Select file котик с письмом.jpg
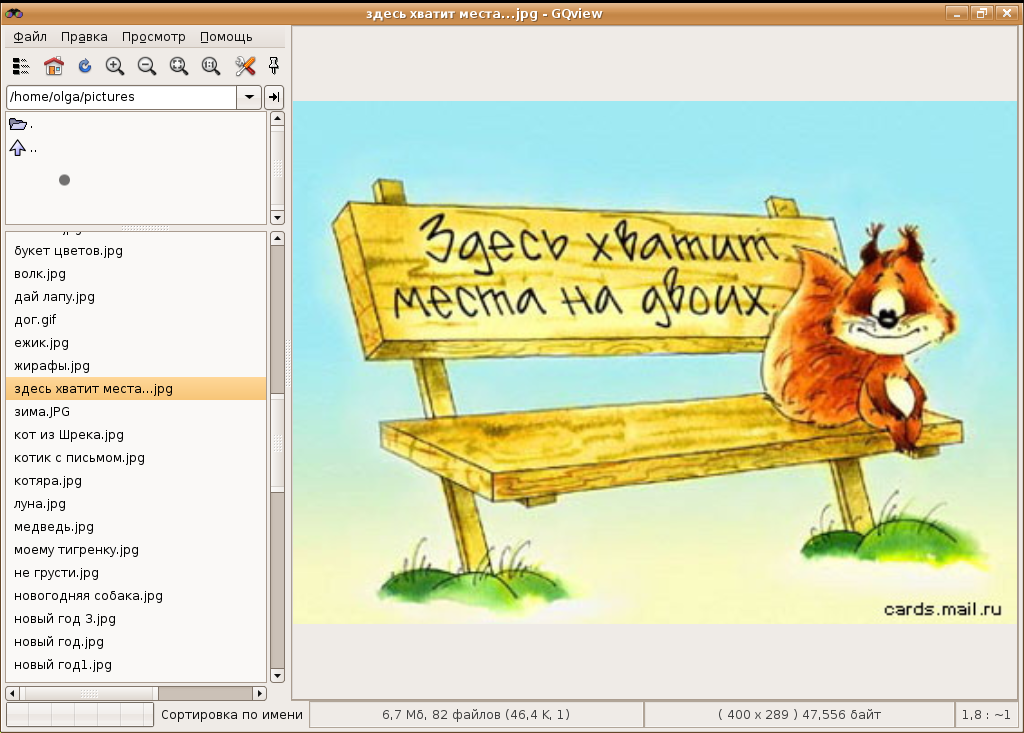This screenshot has width=1024, height=733. tap(136, 458)
